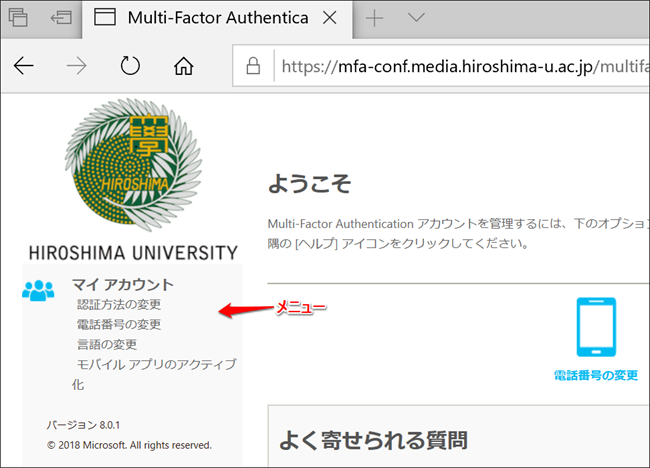650x468 pixels.
Task: Go back with the back arrow
Action: pos(24,66)
